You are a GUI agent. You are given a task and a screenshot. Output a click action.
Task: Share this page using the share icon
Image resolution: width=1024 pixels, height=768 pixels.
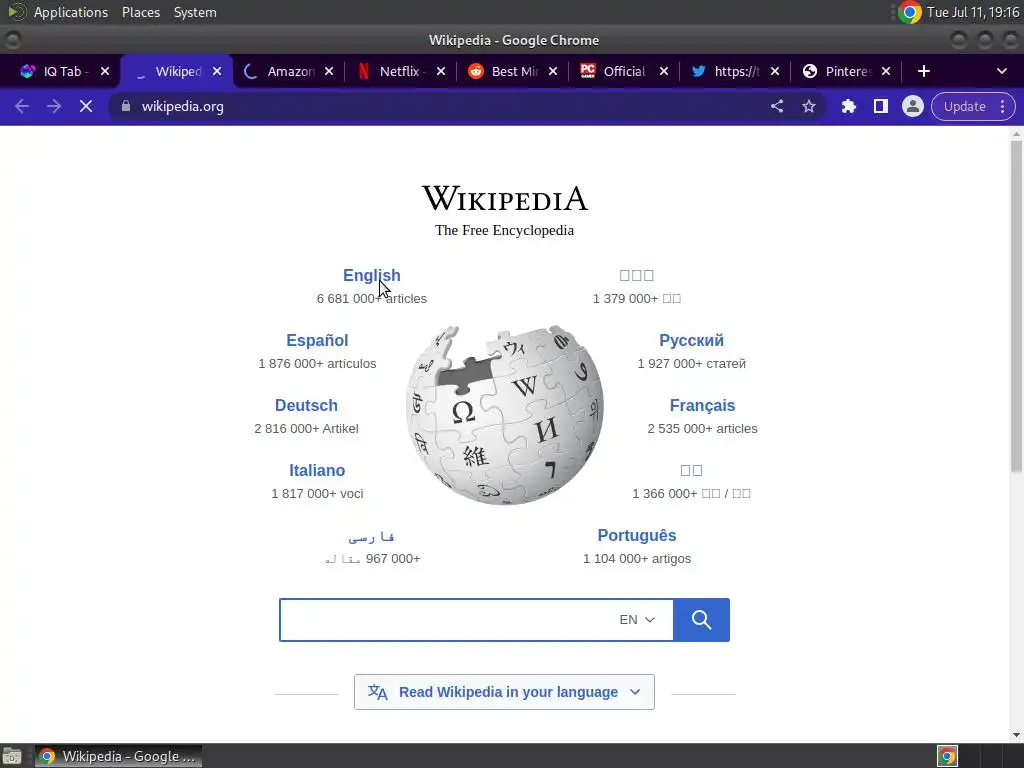776,106
